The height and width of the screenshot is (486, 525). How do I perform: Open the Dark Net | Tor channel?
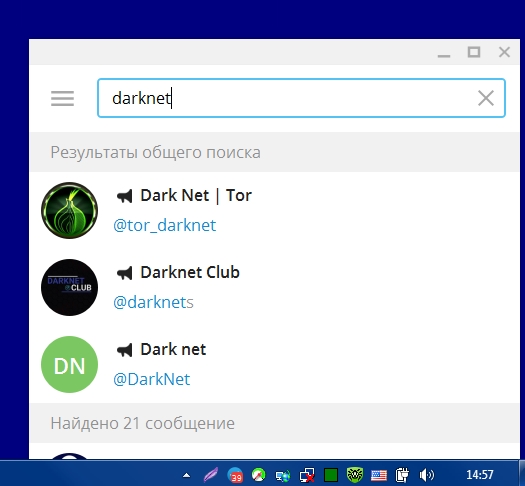tap(274, 210)
